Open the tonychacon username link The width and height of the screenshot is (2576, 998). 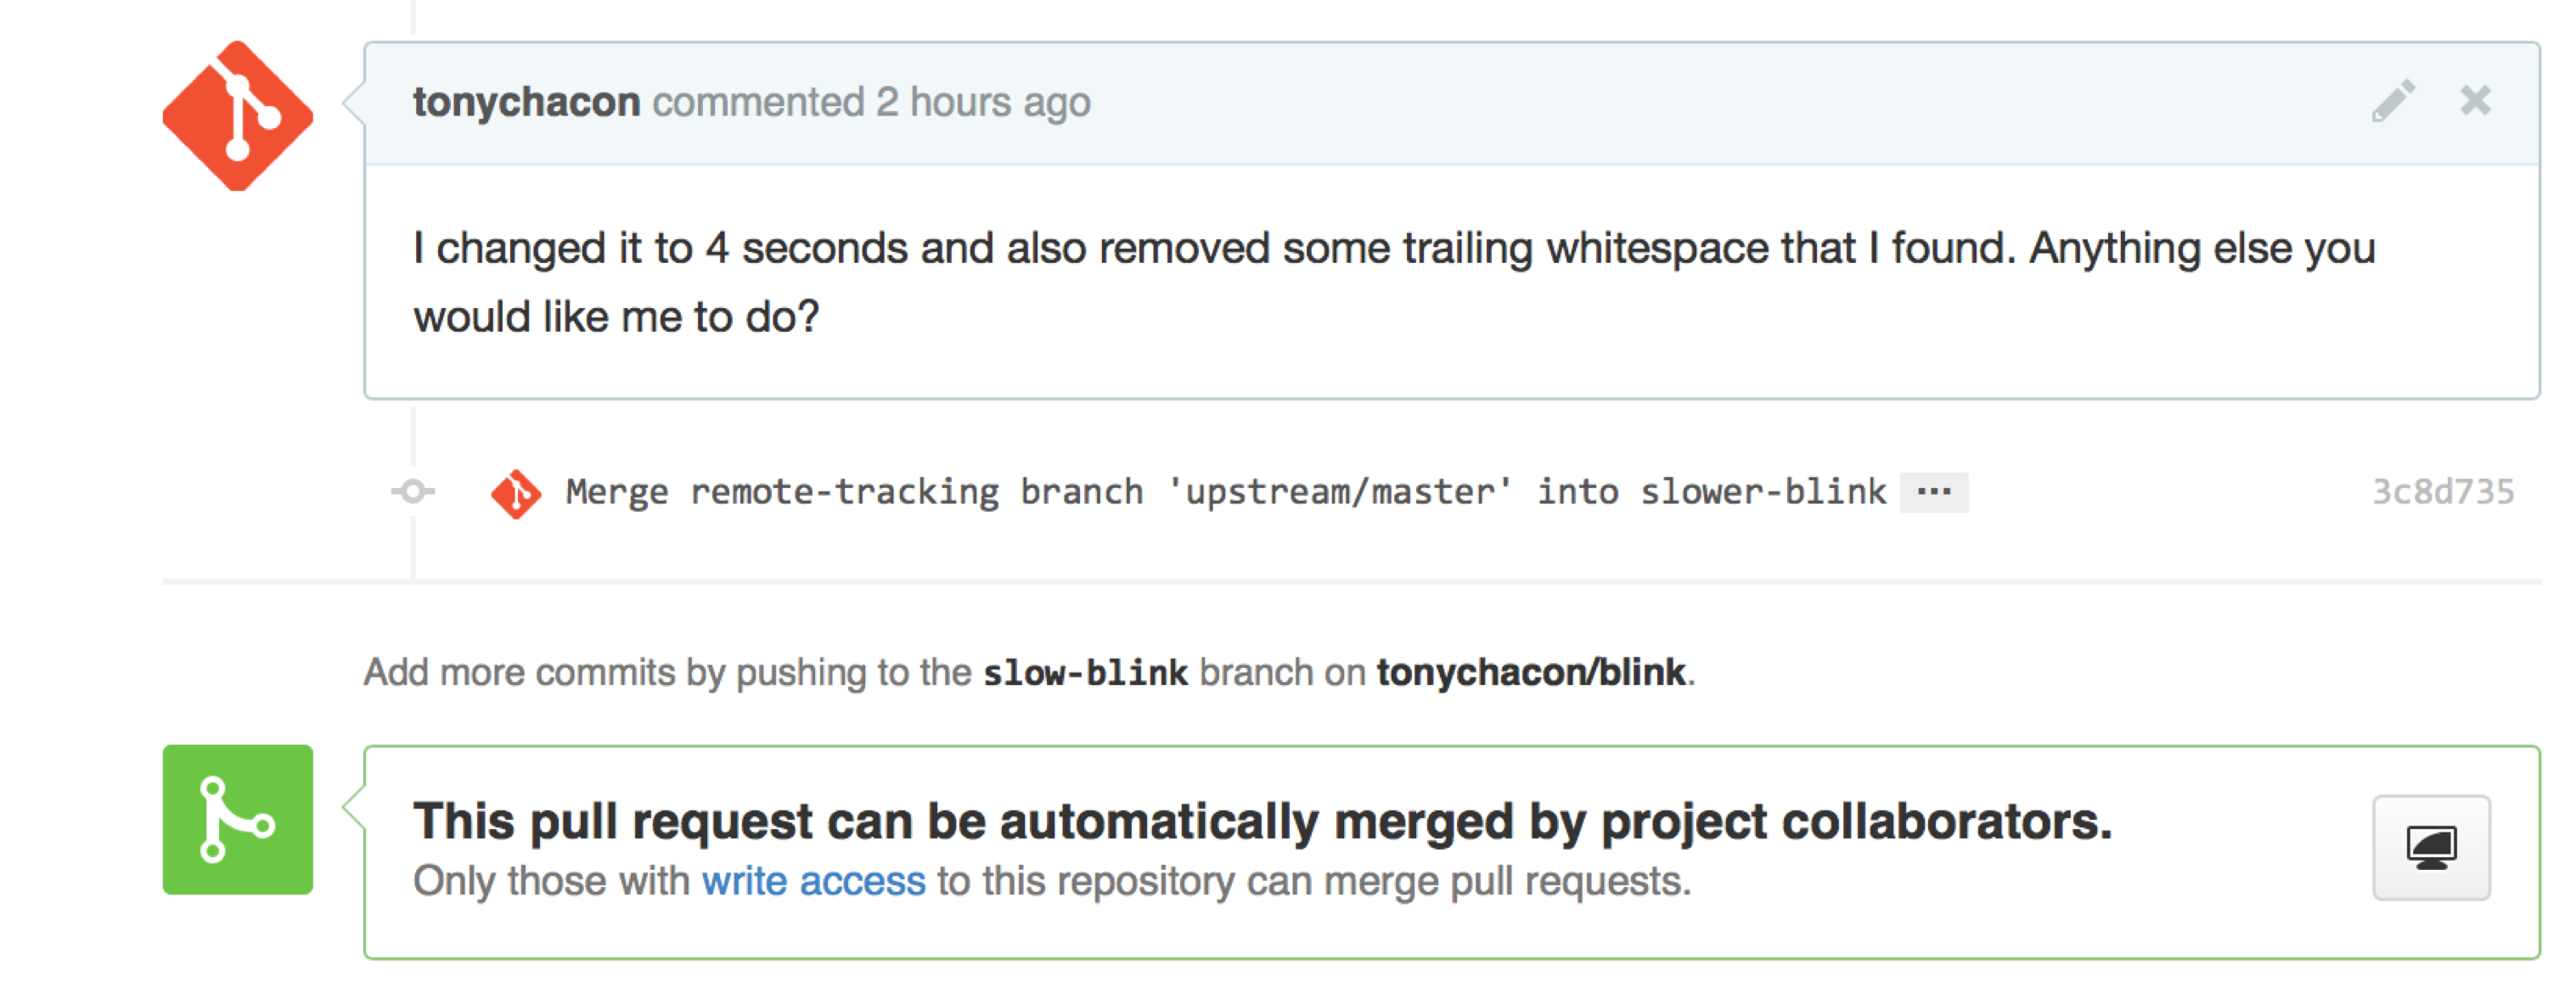point(526,102)
